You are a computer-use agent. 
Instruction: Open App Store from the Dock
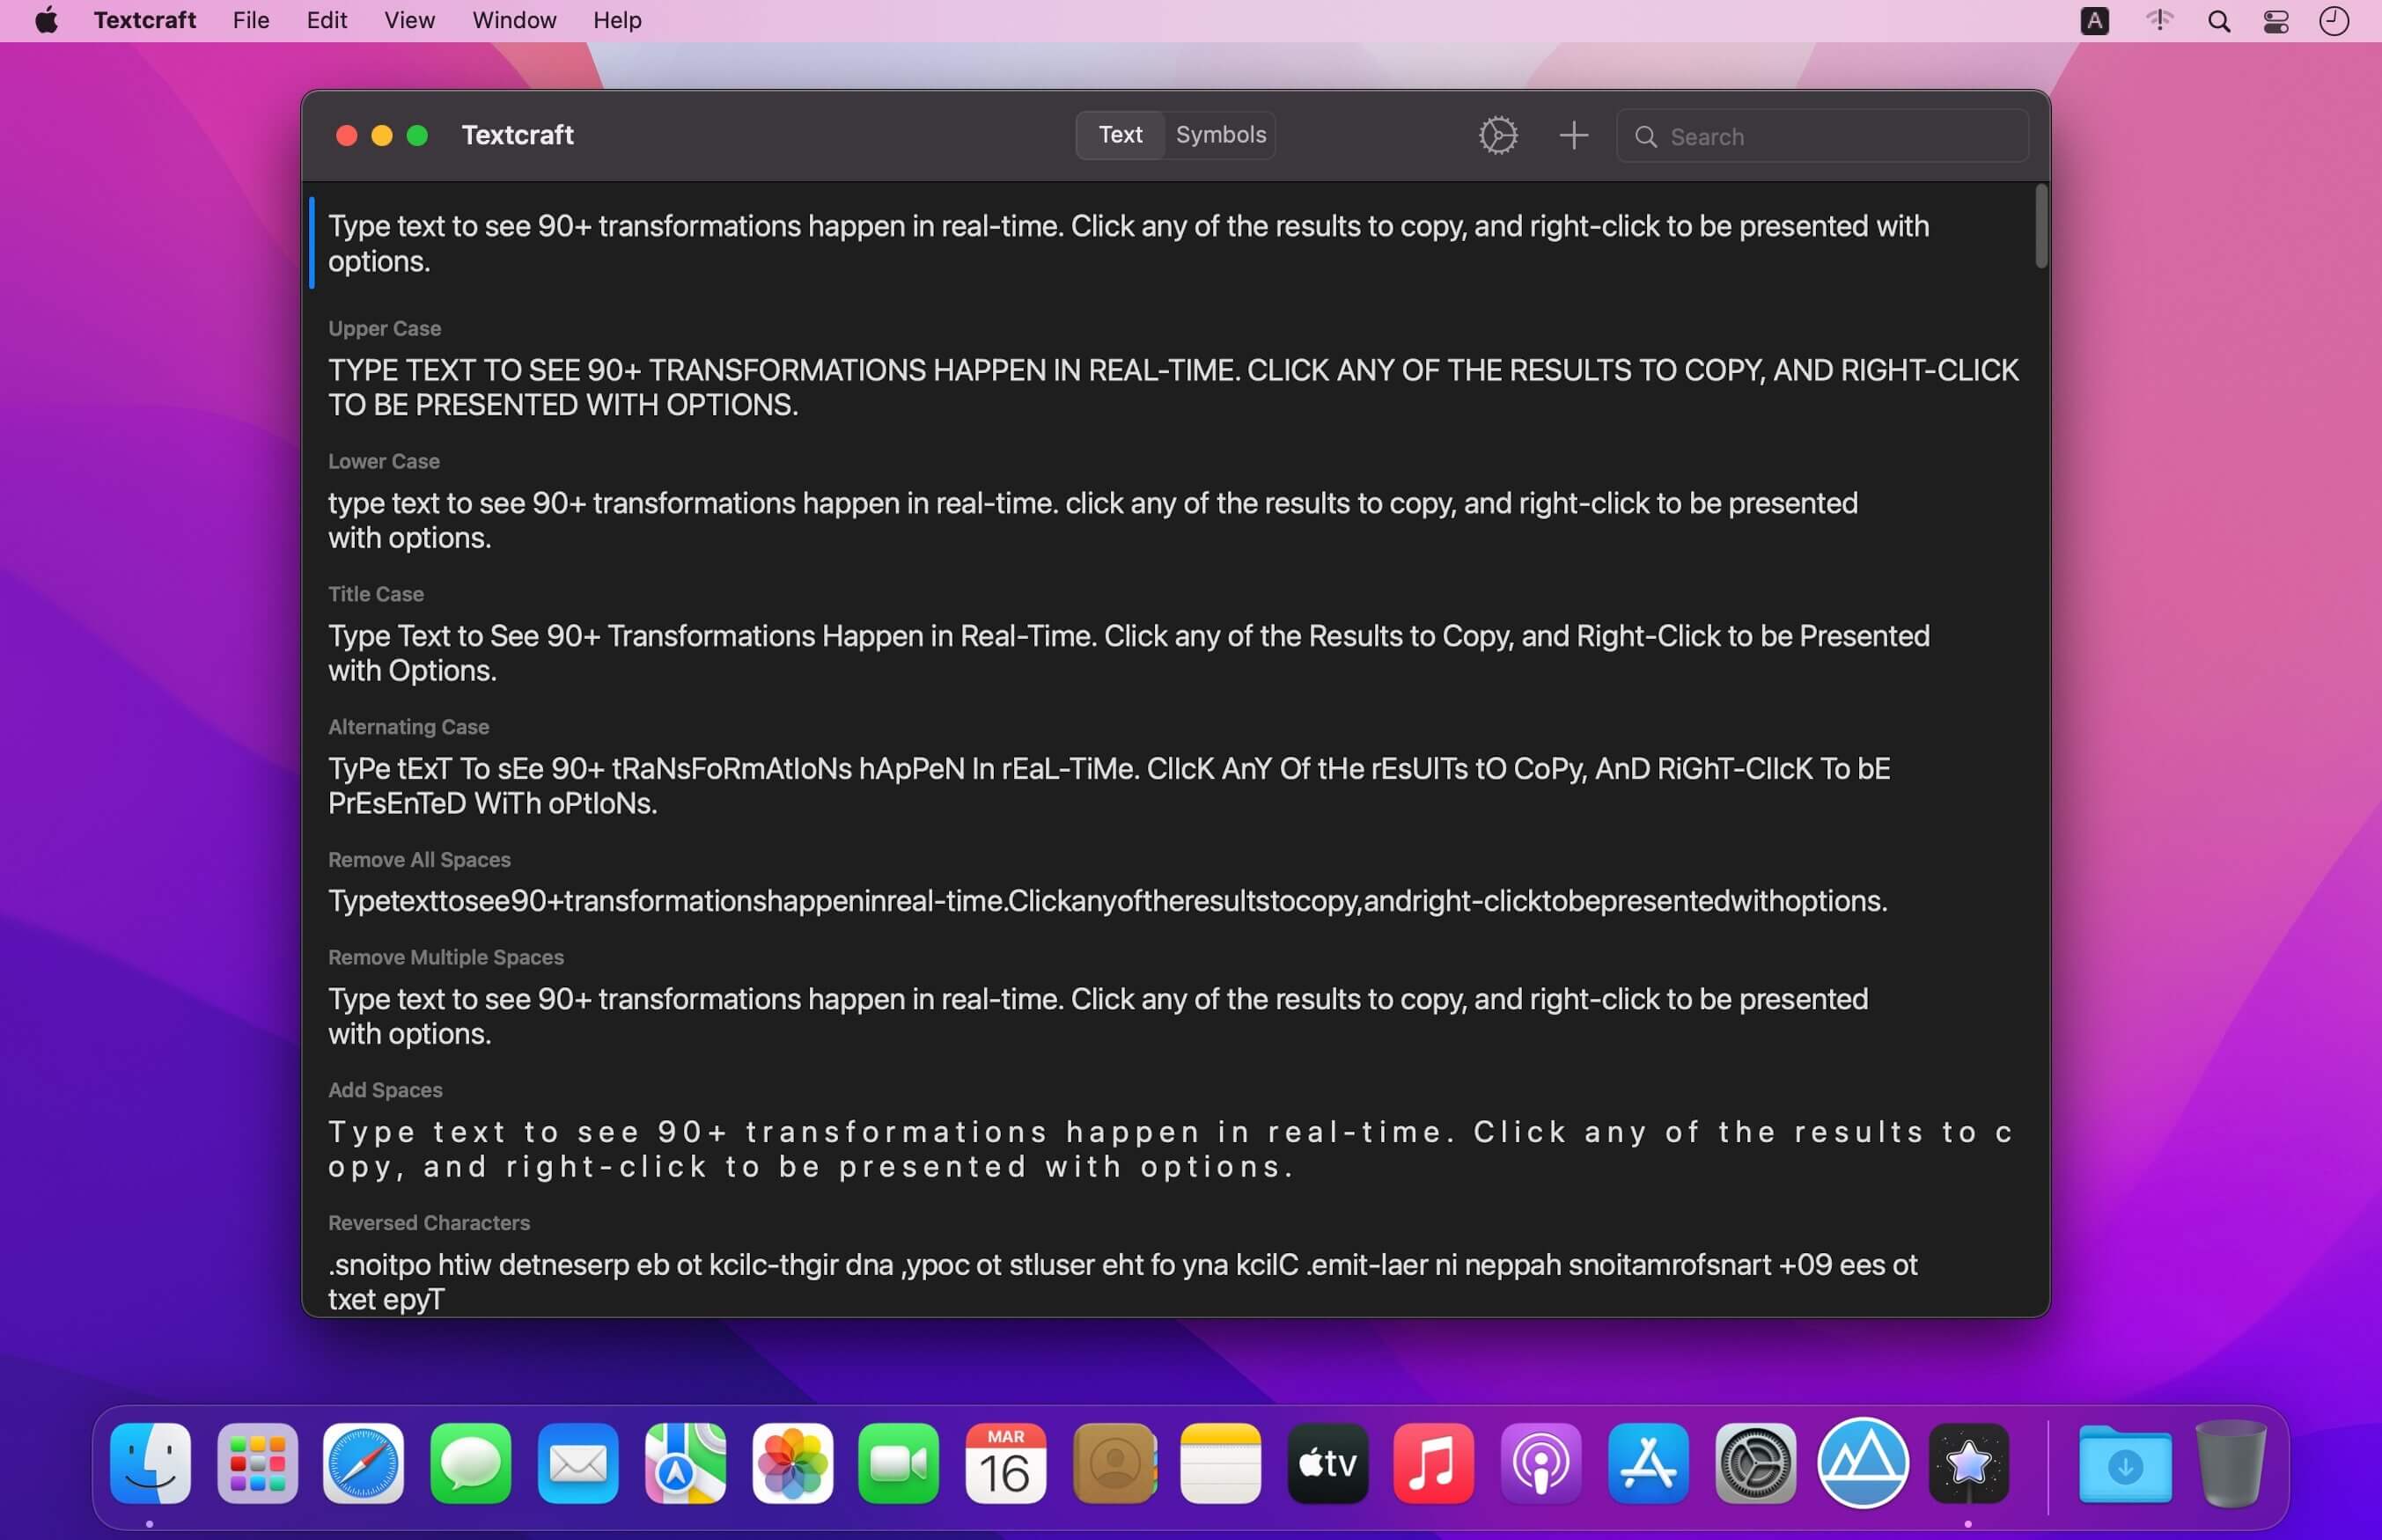(1648, 1464)
